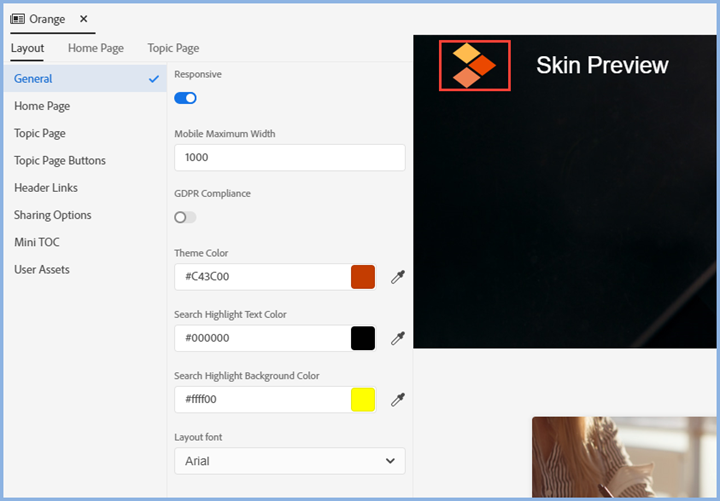Pick Search Highlight Text Color with eyedropper
Image resolution: width=720 pixels, height=502 pixels.
coord(397,338)
